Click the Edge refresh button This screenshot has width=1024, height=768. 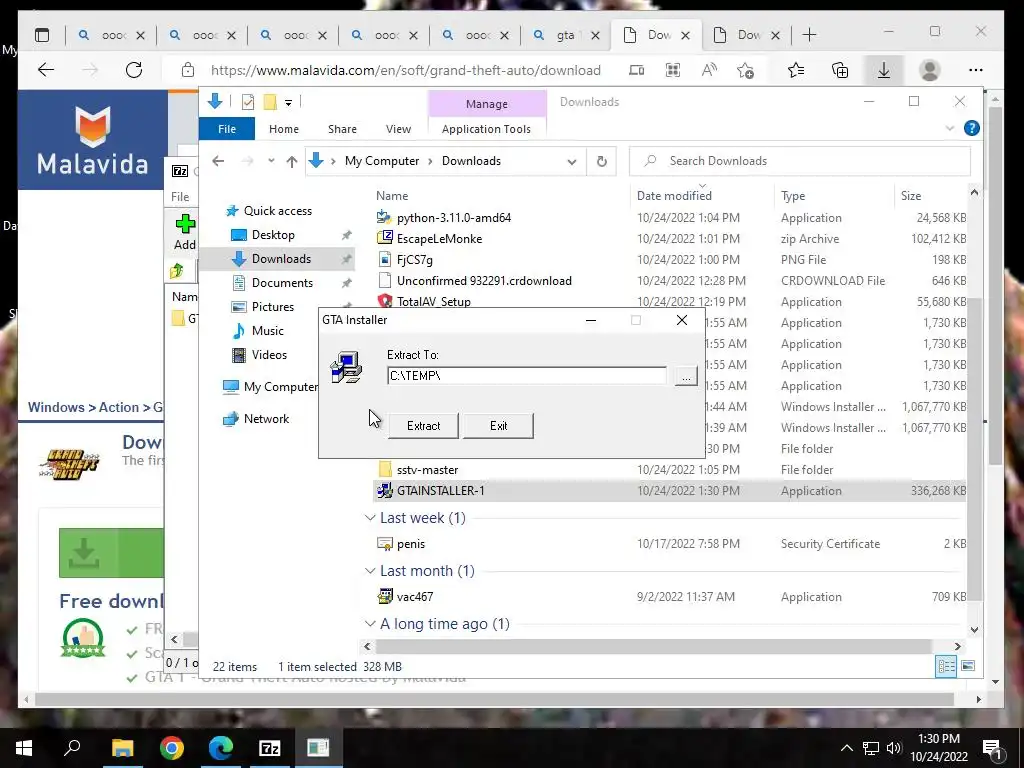pyautogui.click(x=134, y=70)
